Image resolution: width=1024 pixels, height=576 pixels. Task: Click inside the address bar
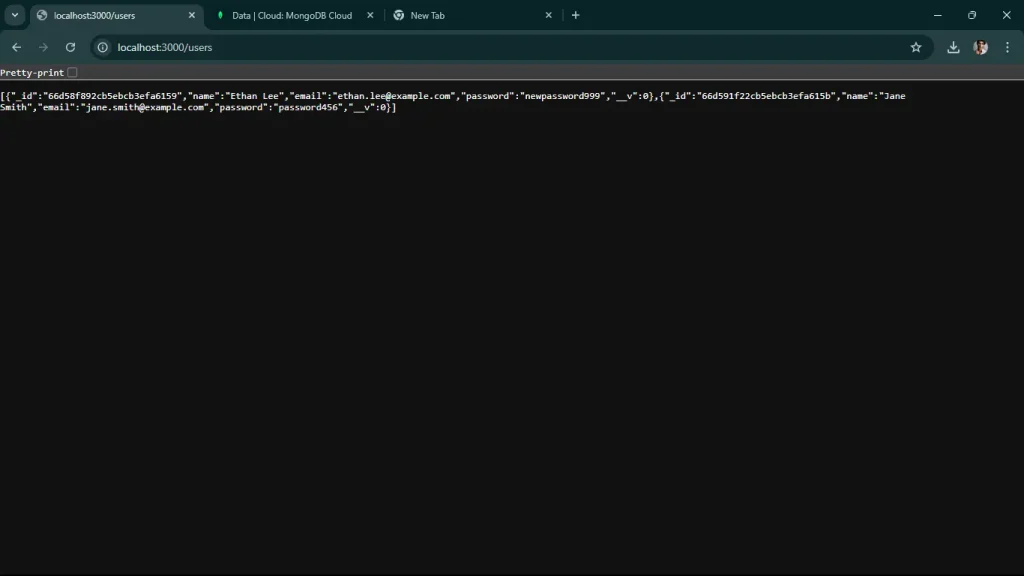(300, 47)
